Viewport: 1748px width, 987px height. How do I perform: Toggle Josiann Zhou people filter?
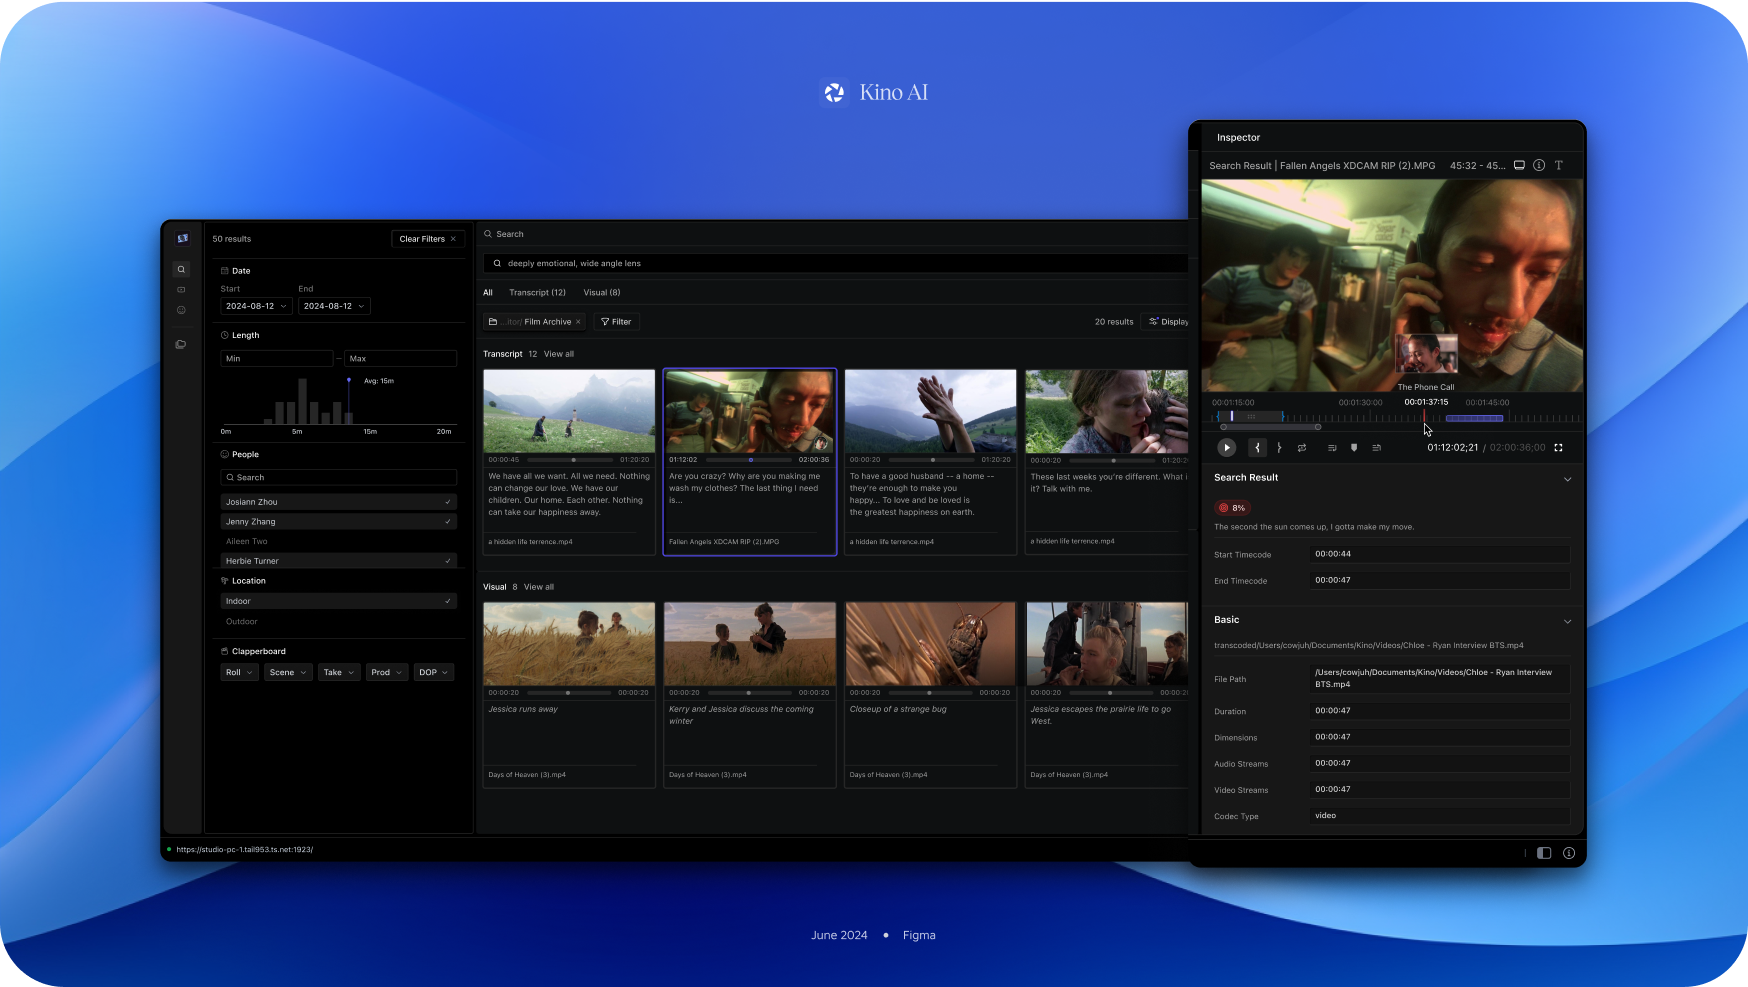pos(338,502)
